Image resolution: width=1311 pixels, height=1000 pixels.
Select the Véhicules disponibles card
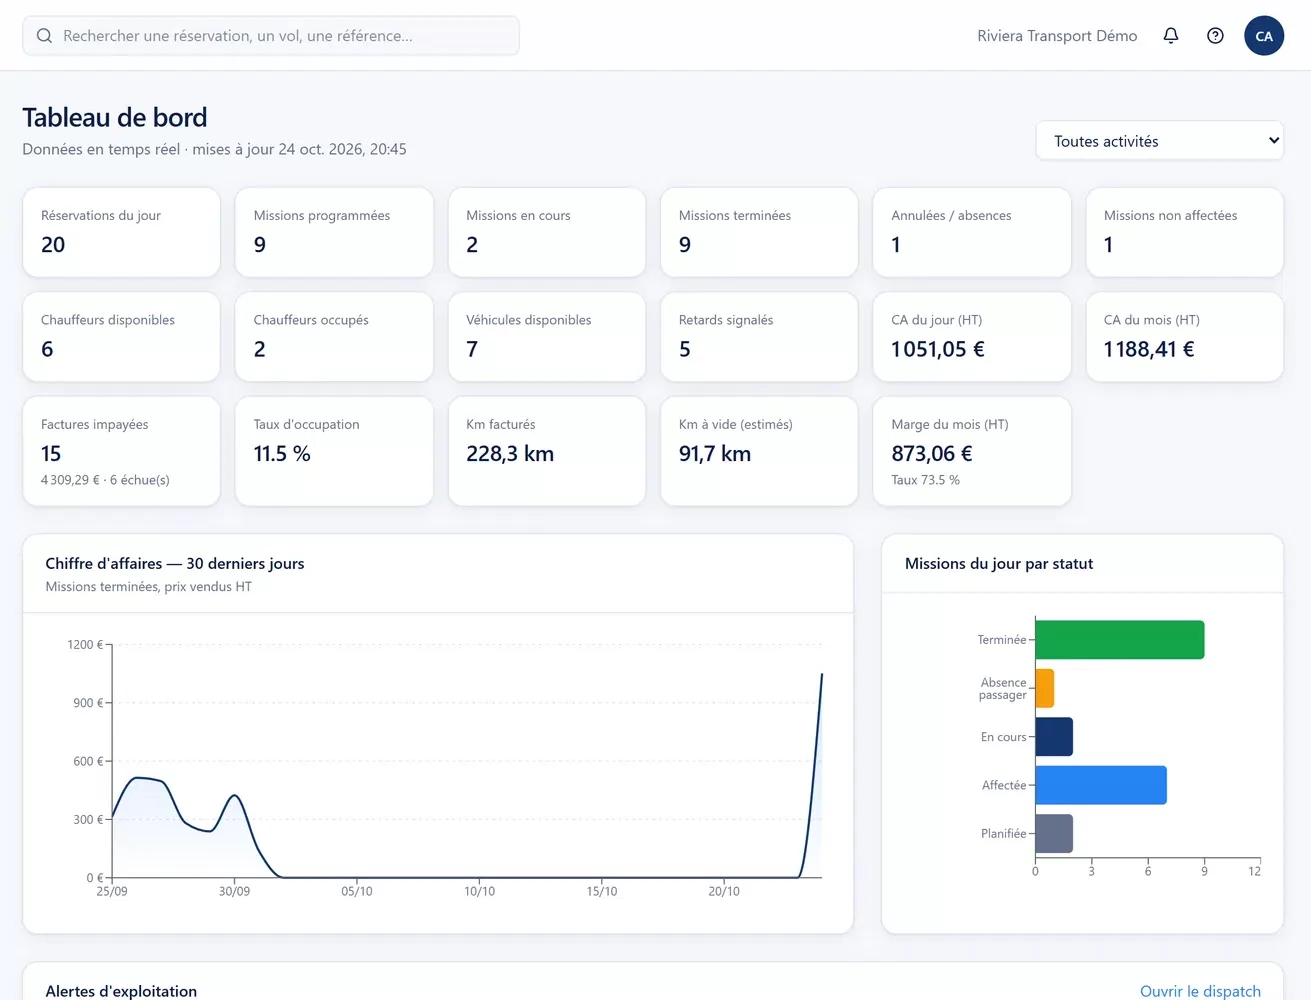[x=547, y=337]
